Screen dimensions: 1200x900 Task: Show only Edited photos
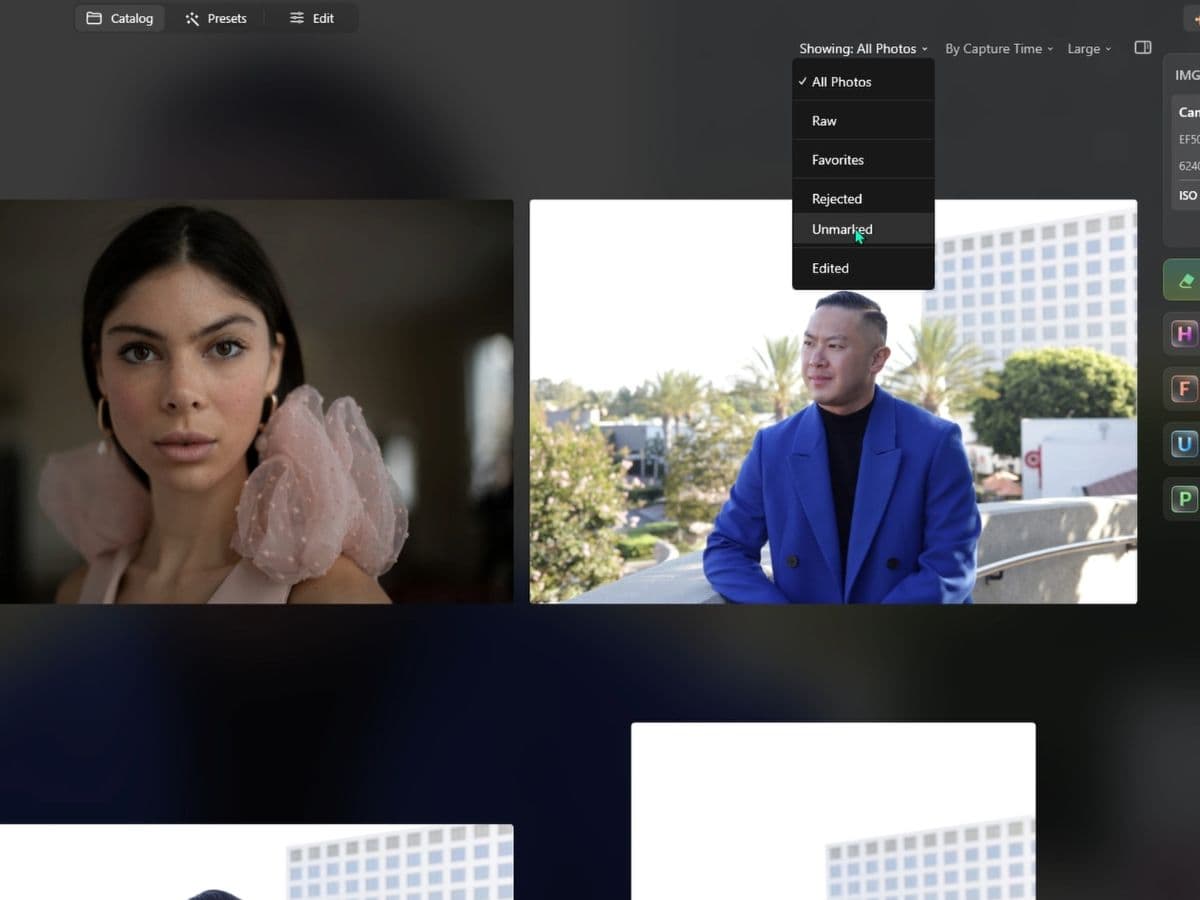pos(863,268)
